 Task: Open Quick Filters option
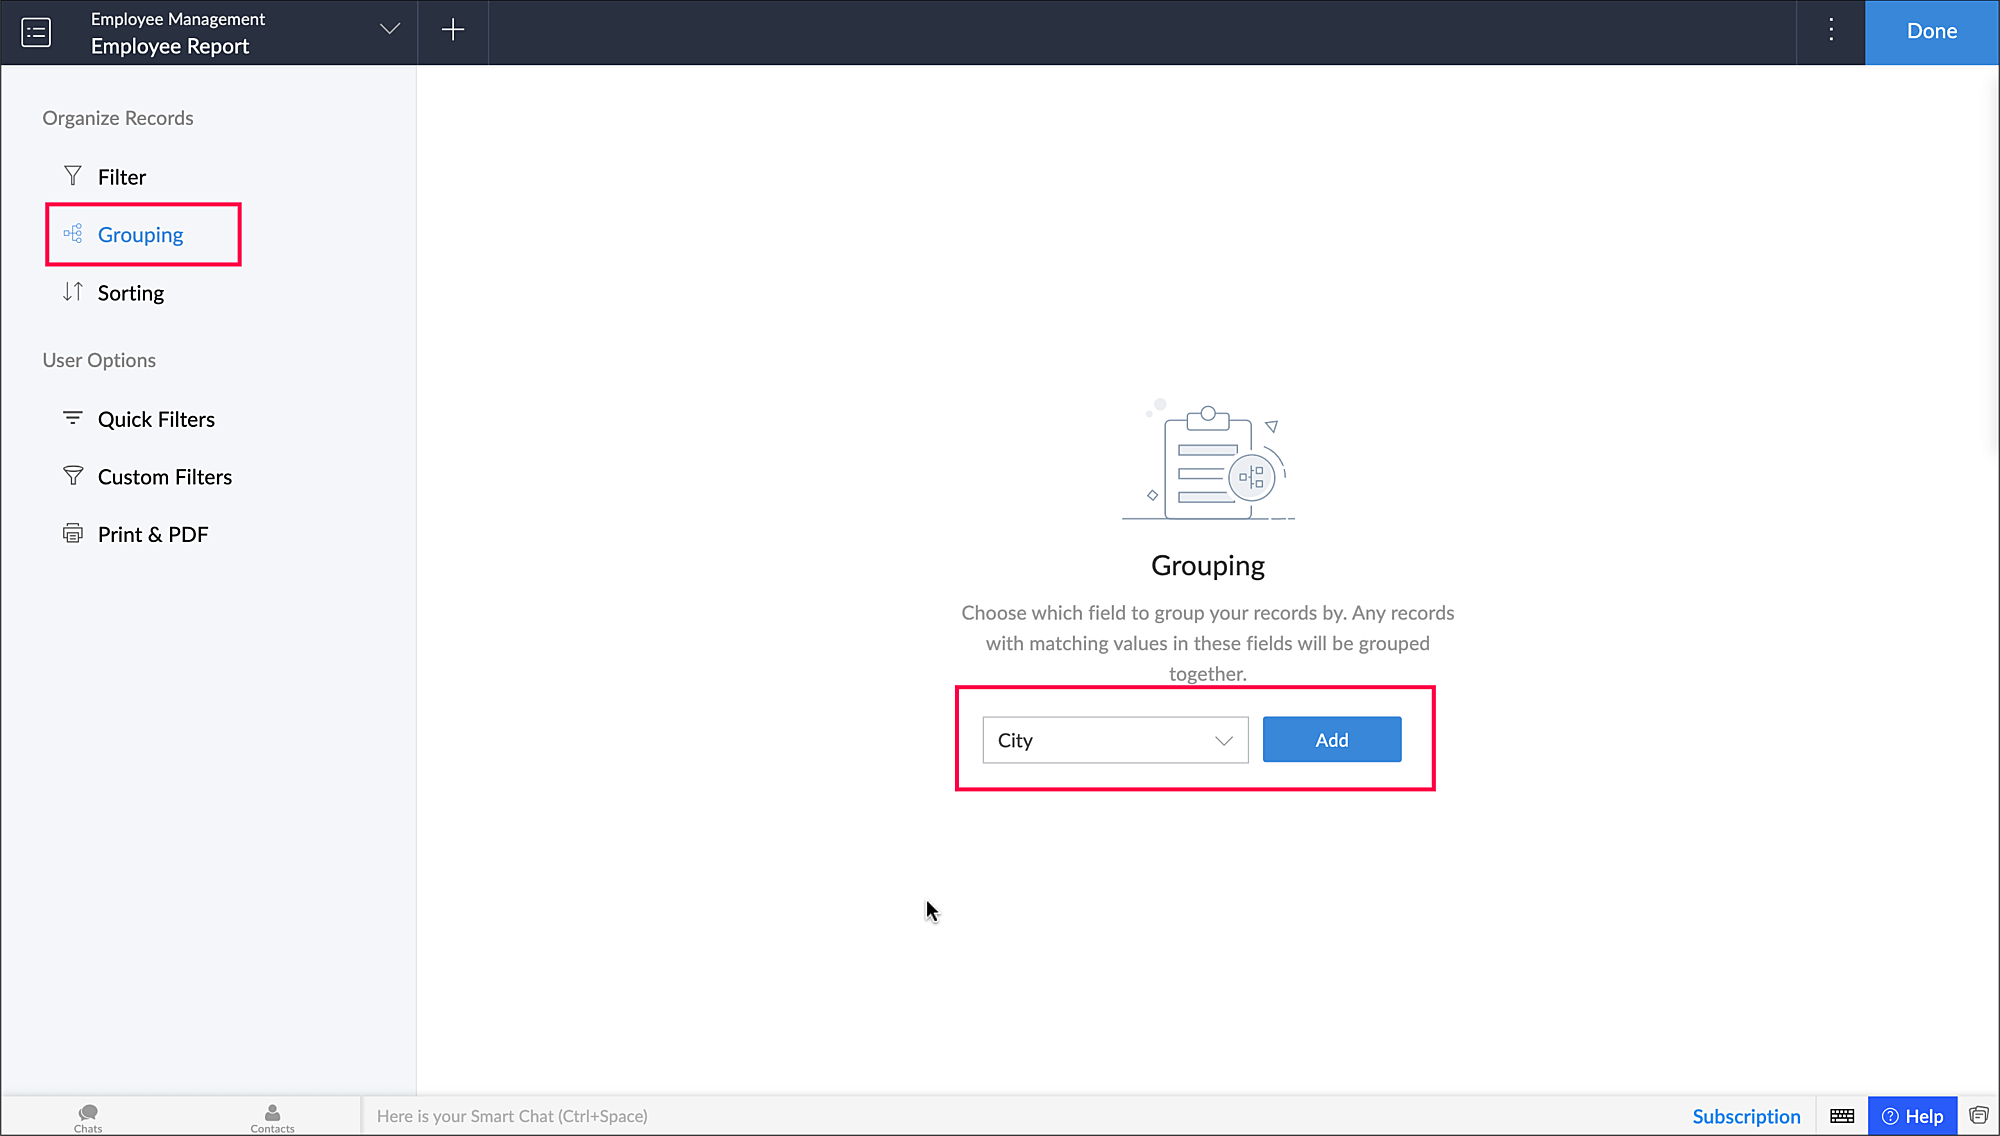(156, 419)
